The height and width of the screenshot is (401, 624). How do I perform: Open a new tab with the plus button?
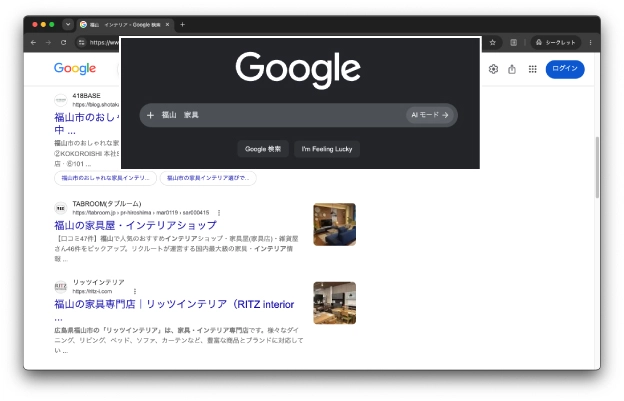pos(182,25)
